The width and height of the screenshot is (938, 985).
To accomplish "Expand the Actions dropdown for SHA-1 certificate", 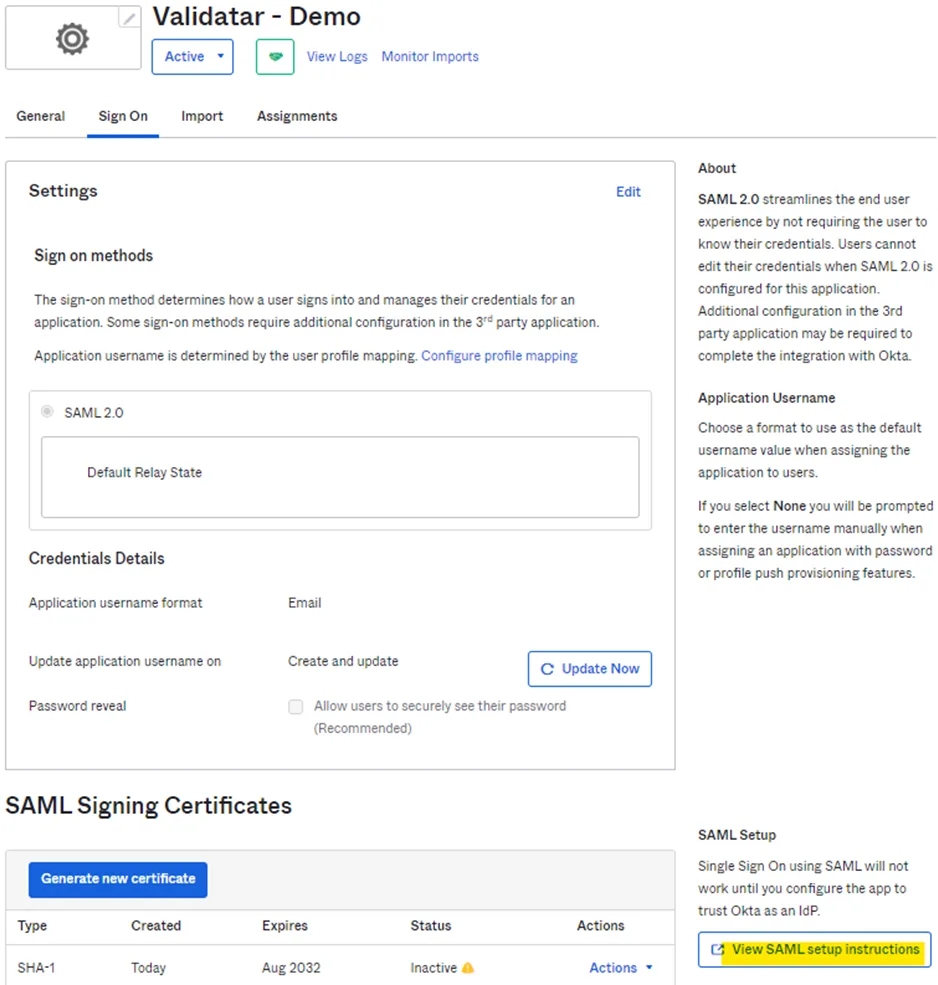I will 621,968.
